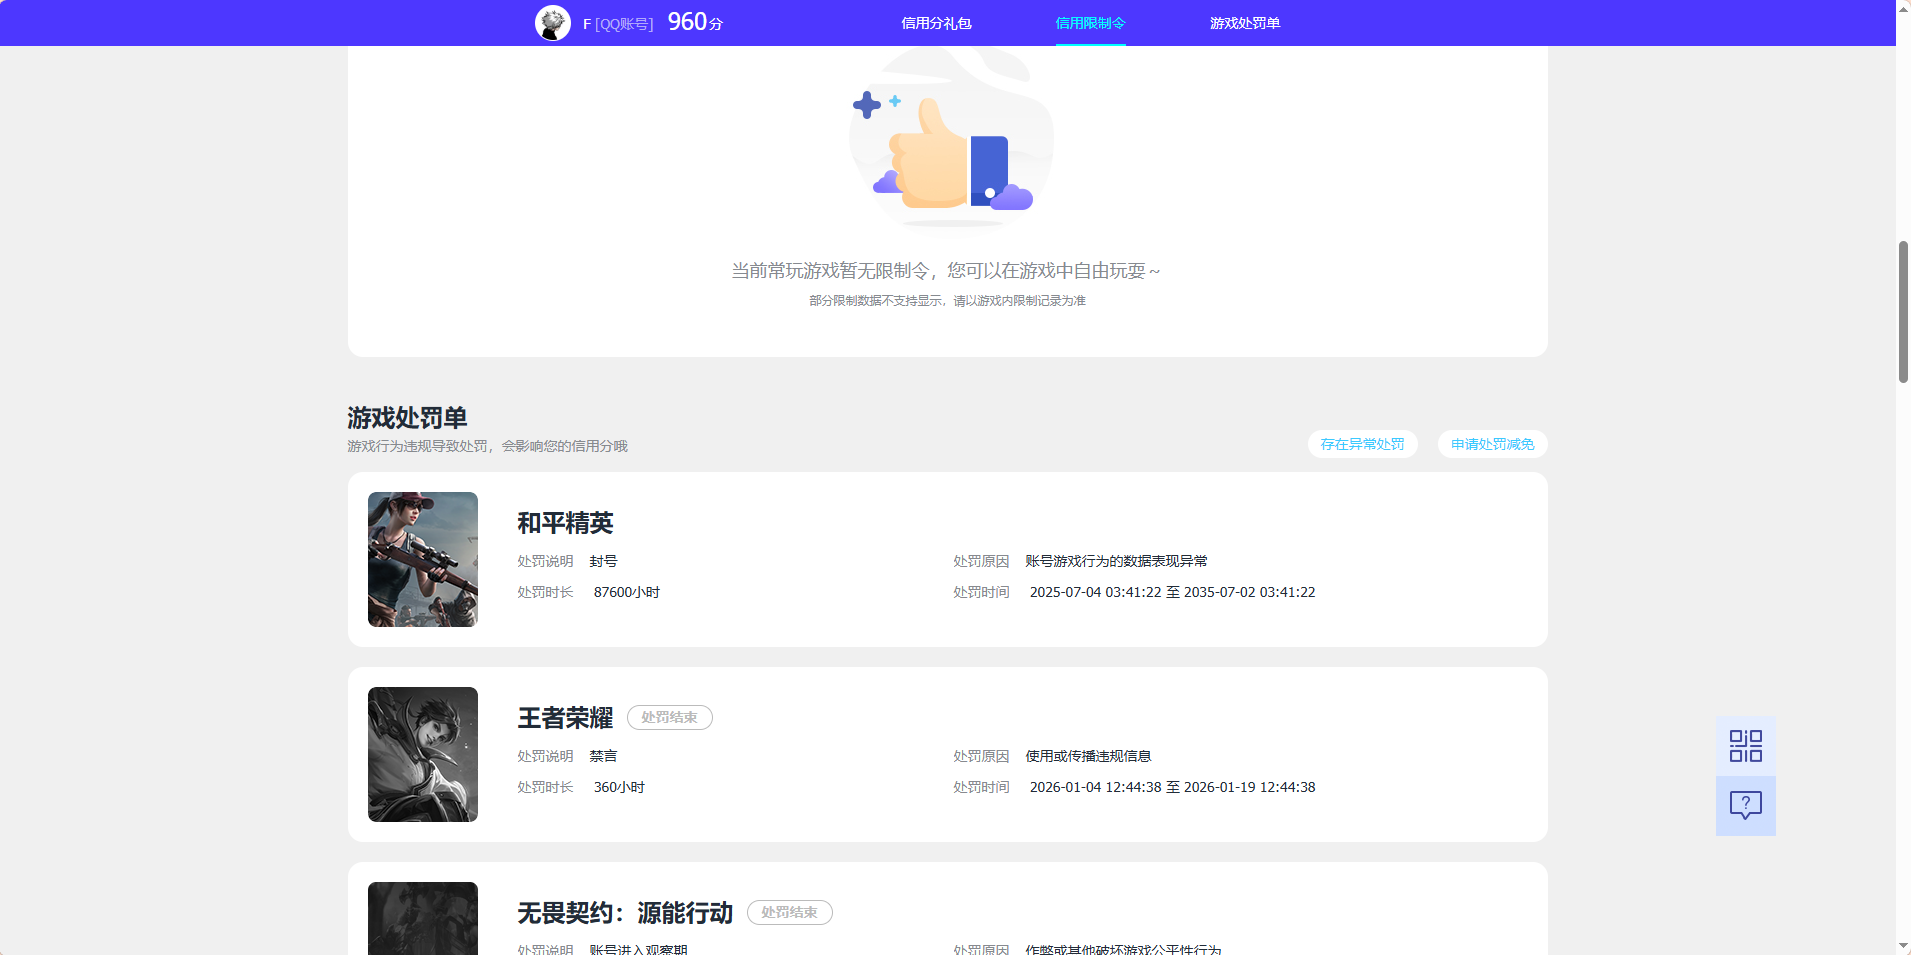This screenshot has height=955, width=1911.
Task: Open the 无畏契约 game cover thumbnail
Action: point(423,918)
